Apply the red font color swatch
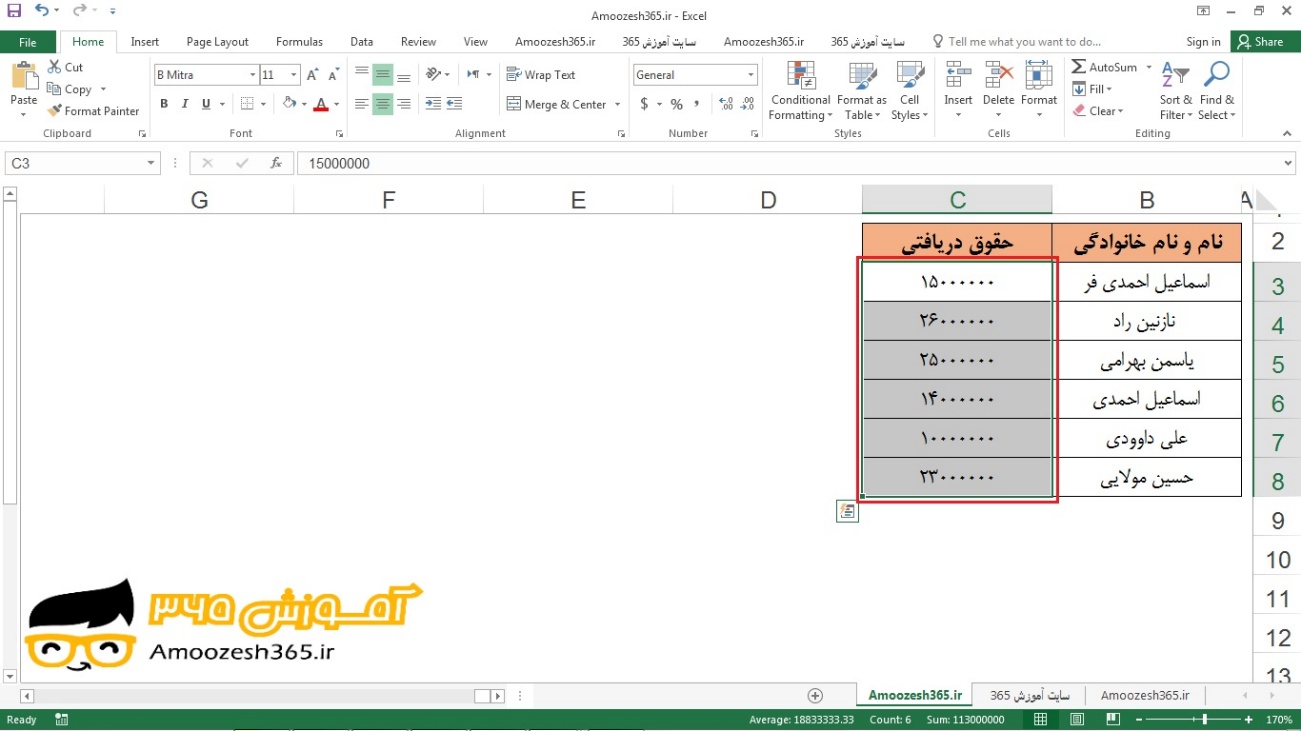 [x=321, y=104]
